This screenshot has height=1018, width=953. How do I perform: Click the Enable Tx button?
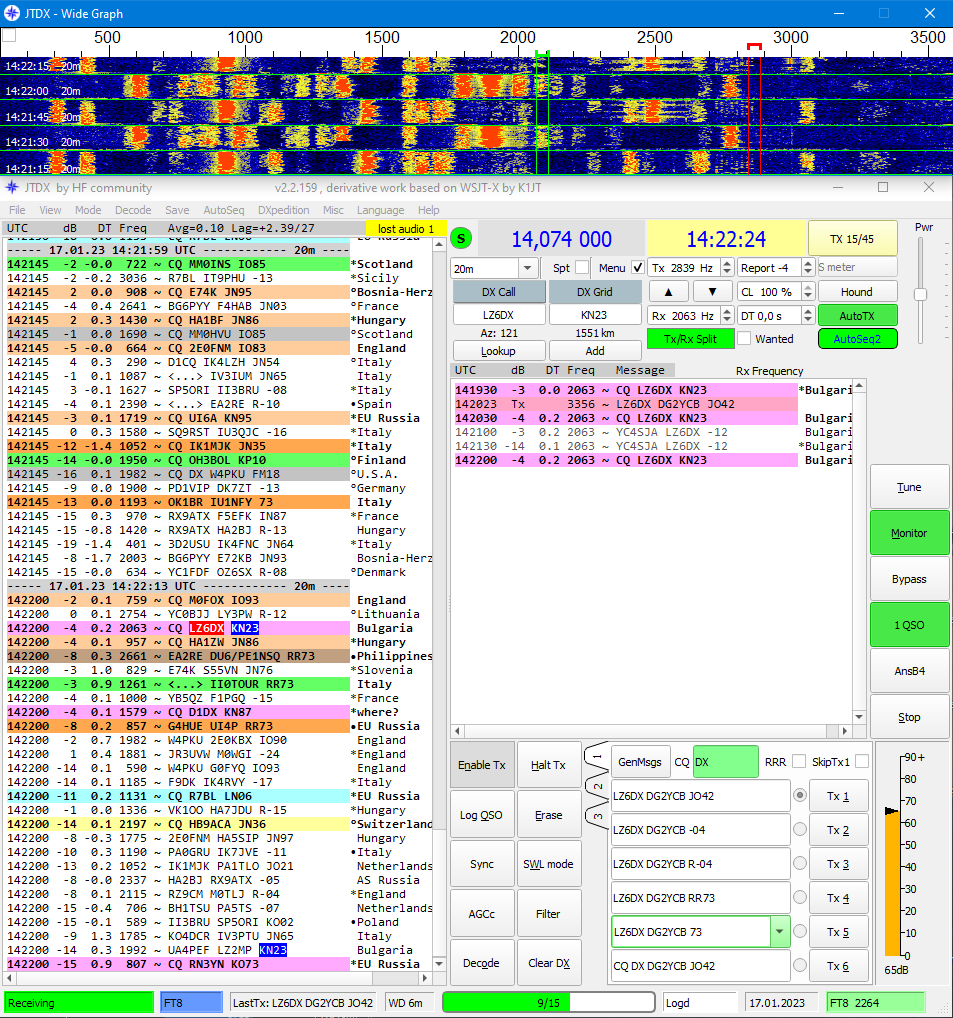[482, 765]
